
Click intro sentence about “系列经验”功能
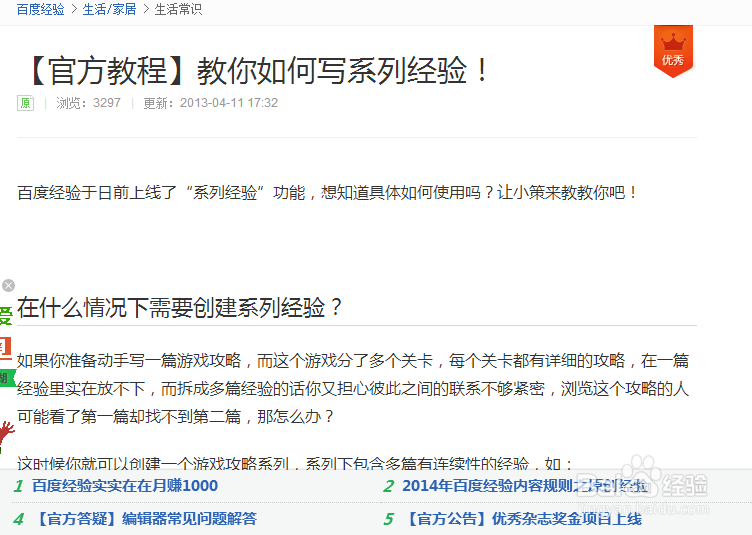327,193
